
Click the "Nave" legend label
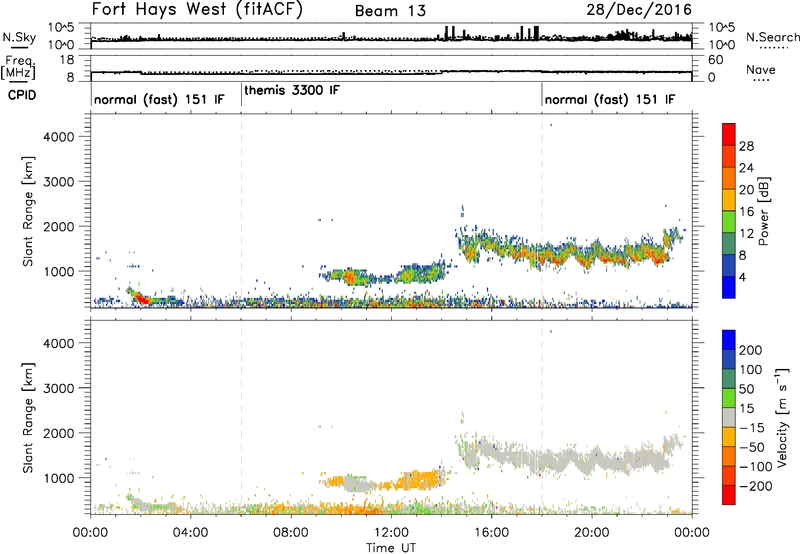pyautogui.click(x=761, y=69)
